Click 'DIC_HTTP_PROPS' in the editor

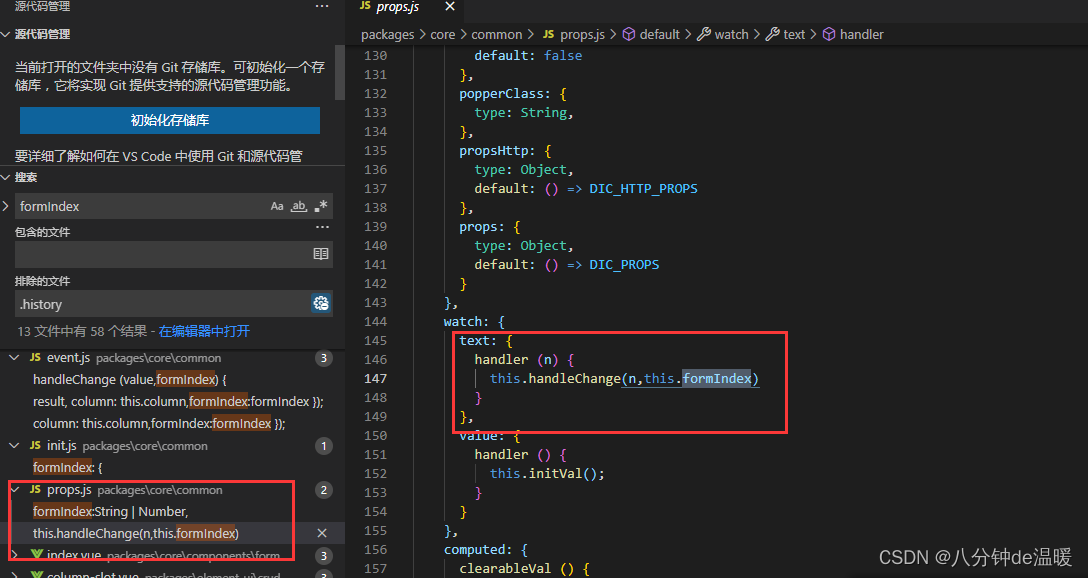643,189
